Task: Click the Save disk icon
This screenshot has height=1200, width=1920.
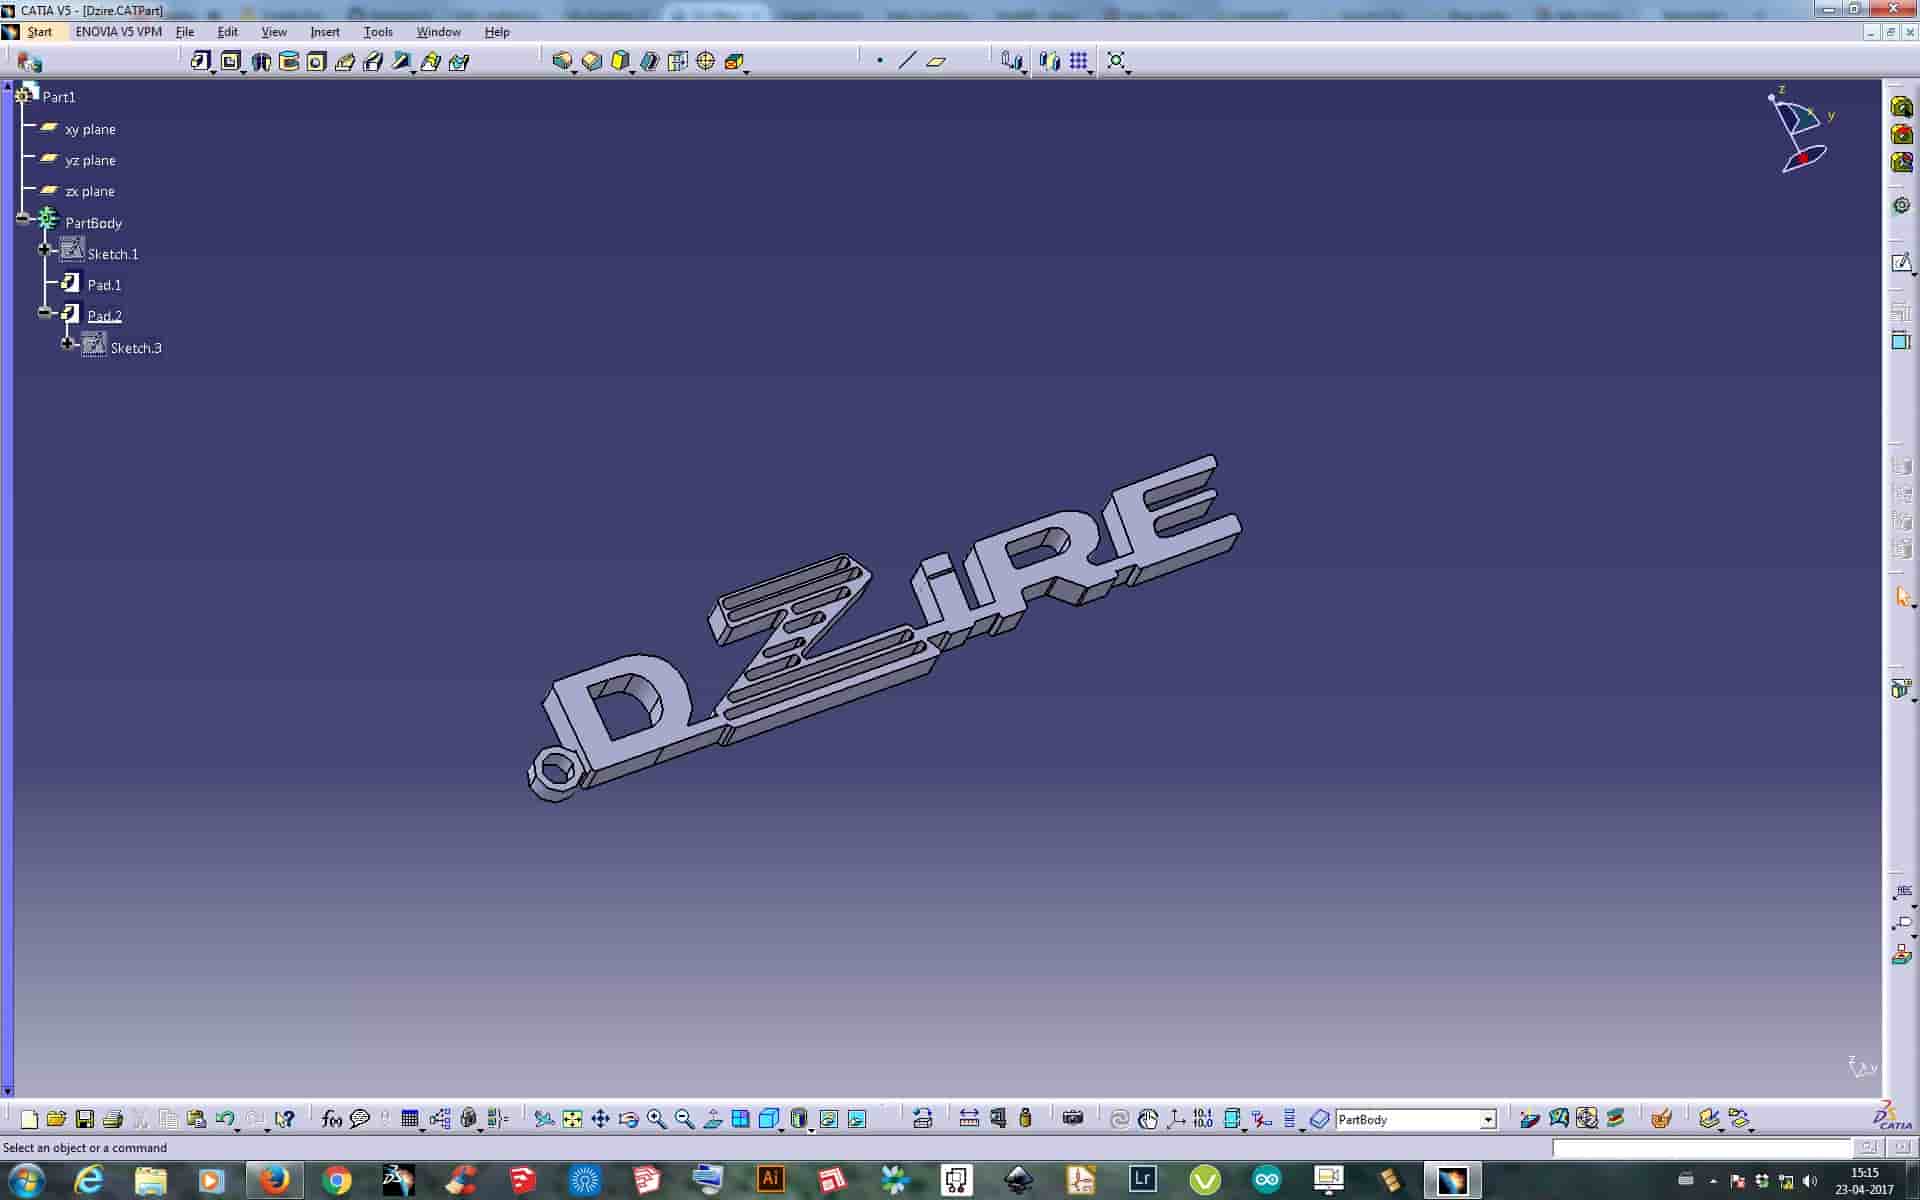Action: [85, 1119]
